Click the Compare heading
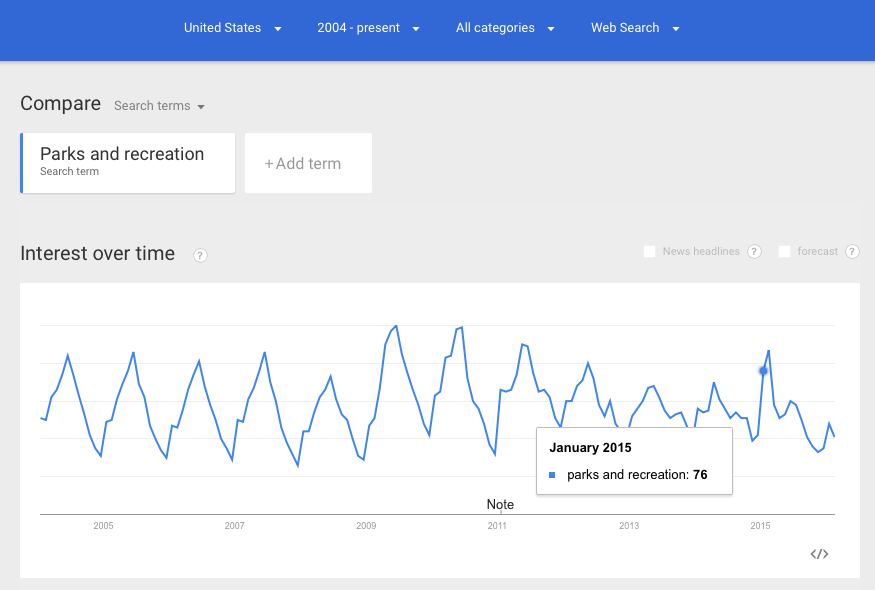The height and width of the screenshot is (590, 875). pyautogui.click(x=60, y=104)
